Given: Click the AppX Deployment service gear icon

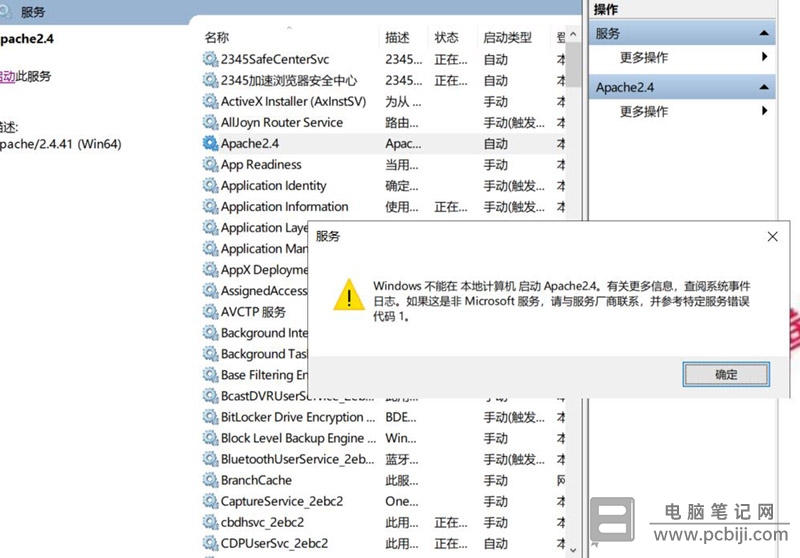Looking at the screenshot, I should 210,269.
